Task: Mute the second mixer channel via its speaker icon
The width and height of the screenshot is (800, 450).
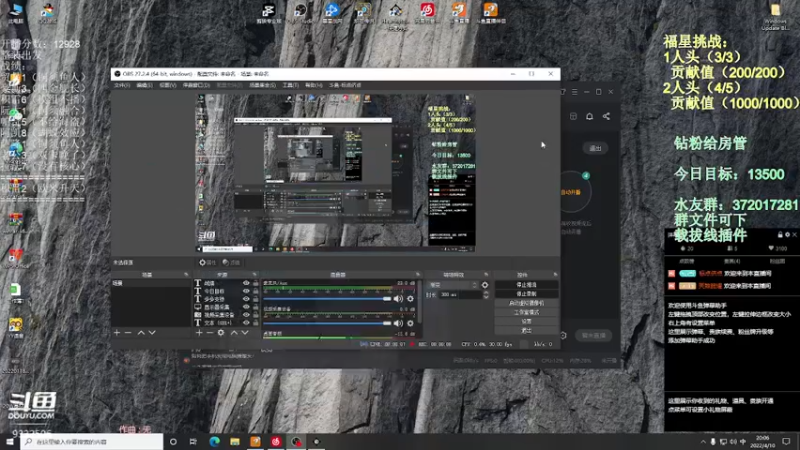Action: pyautogui.click(x=398, y=323)
